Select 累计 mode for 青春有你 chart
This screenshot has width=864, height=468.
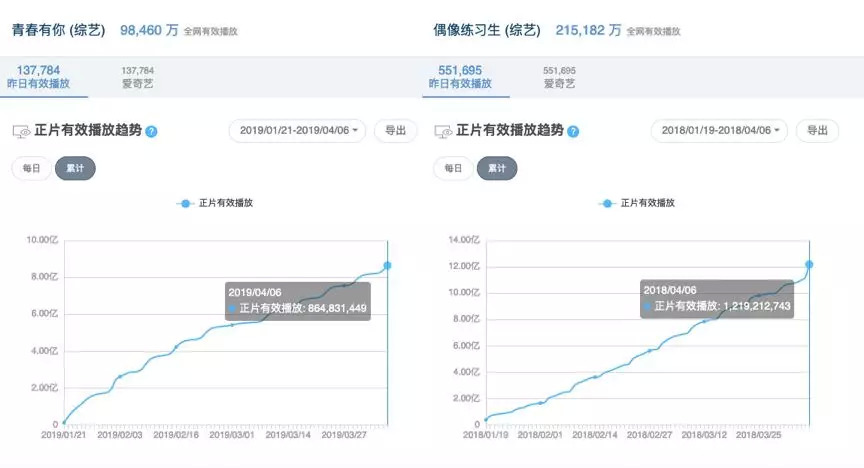(x=75, y=168)
